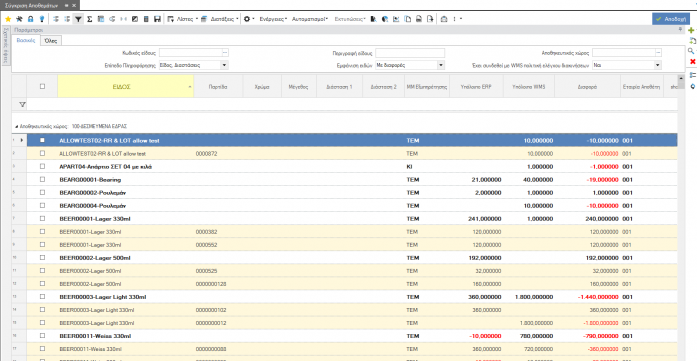Switch to the Όλες tab

coord(51,41)
